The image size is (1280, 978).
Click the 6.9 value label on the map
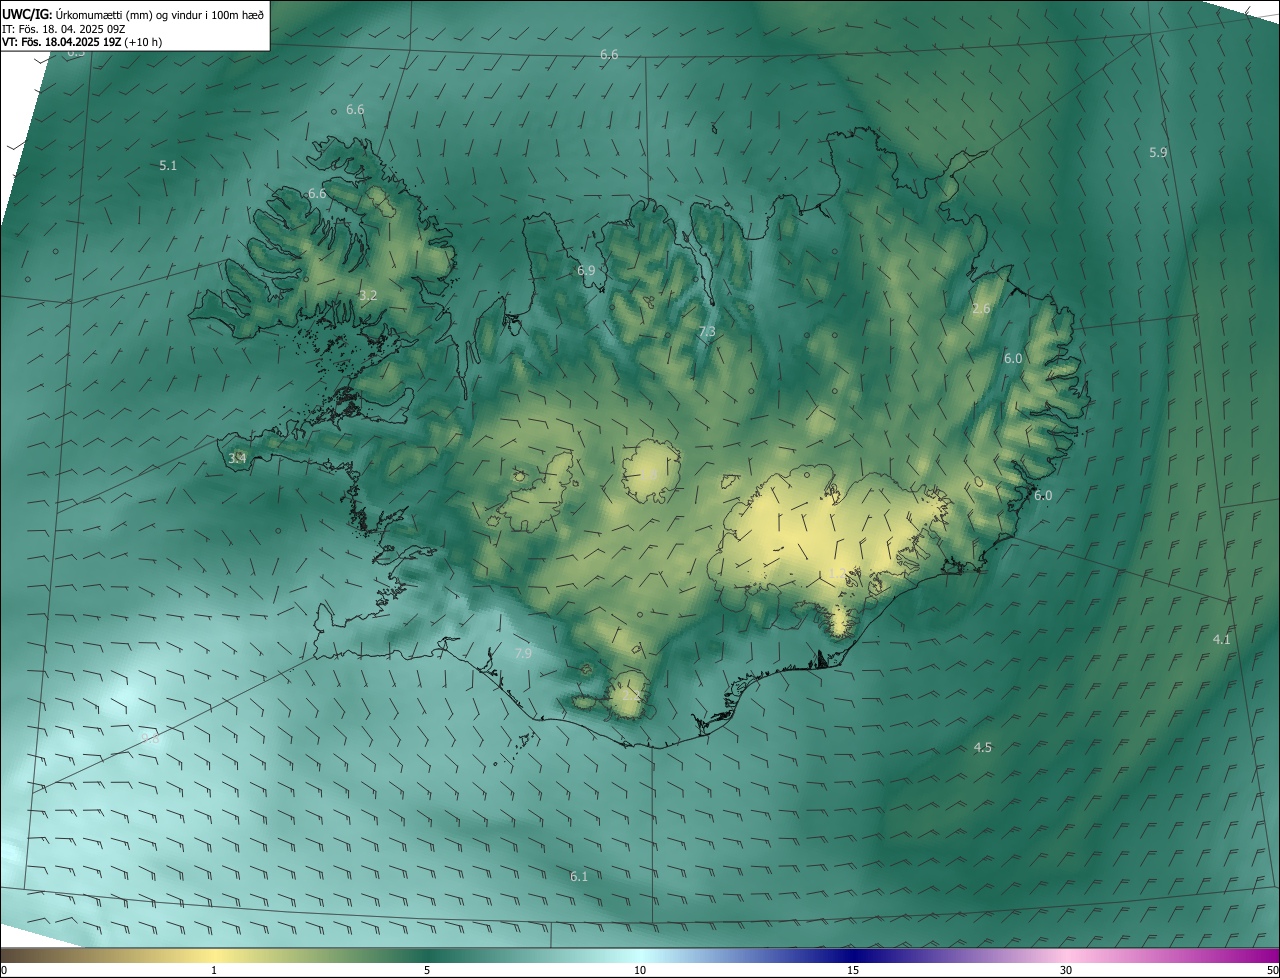pos(586,270)
